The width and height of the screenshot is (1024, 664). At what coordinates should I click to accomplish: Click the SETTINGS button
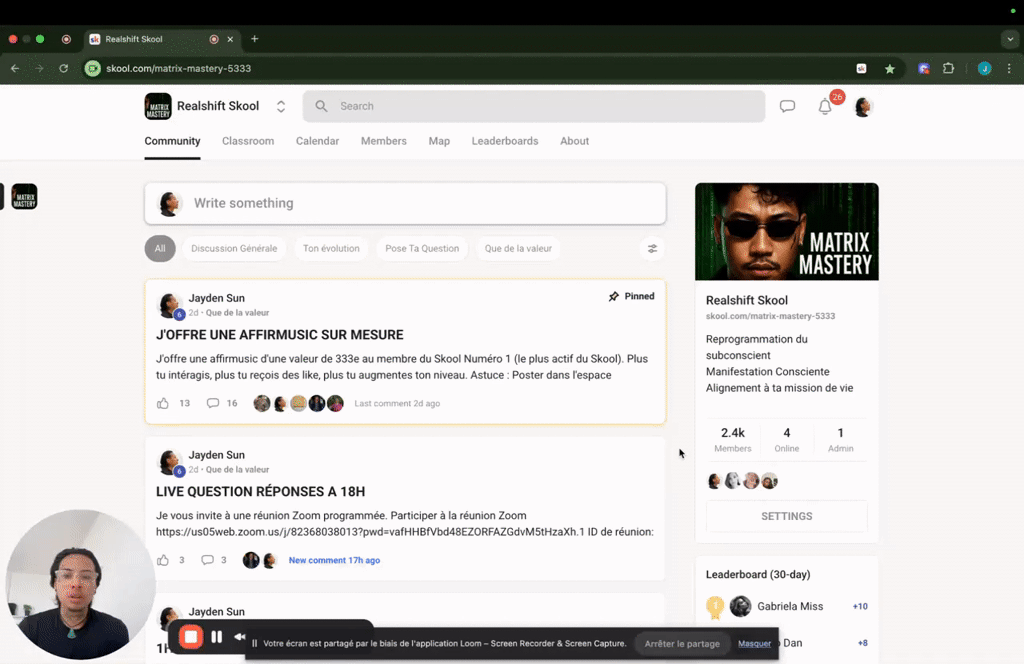(787, 516)
